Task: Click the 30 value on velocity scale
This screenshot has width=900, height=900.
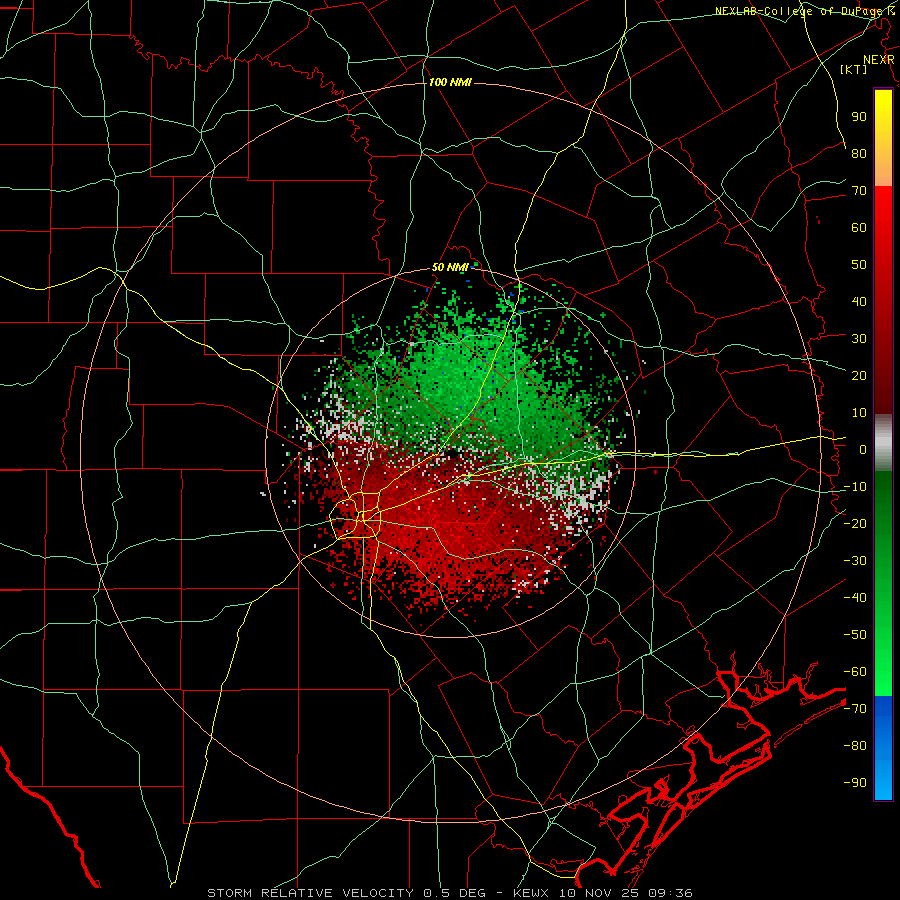Action: [x=859, y=339]
